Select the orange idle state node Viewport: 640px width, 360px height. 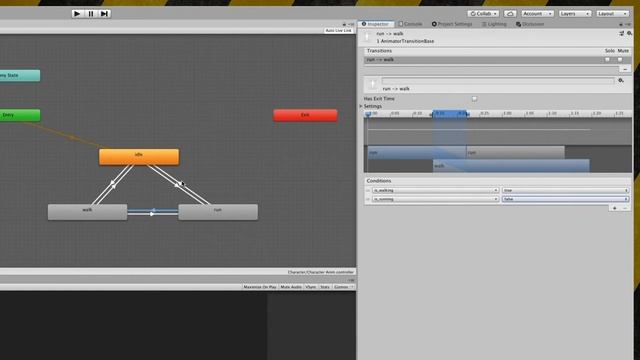[x=139, y=157]
